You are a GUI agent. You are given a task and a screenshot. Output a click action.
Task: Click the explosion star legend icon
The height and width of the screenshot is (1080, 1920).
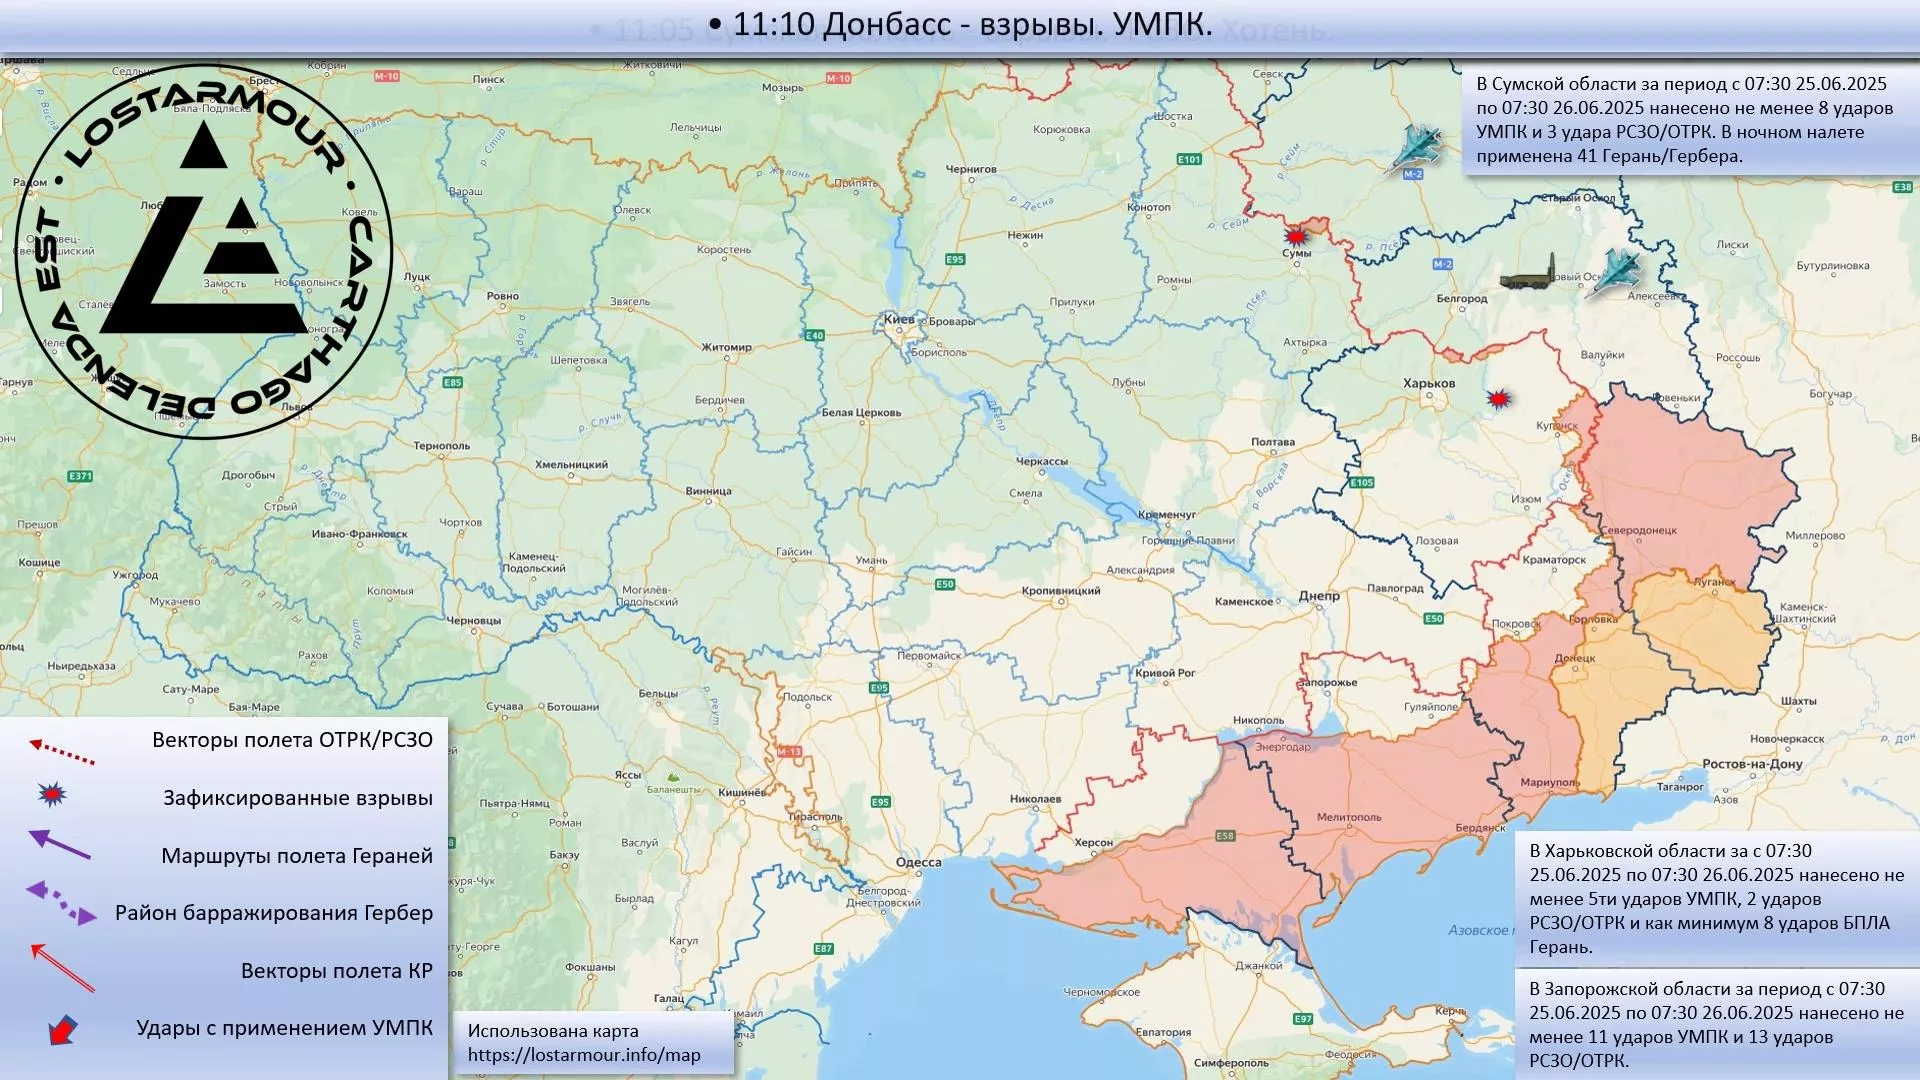click(x=52, y=795)
